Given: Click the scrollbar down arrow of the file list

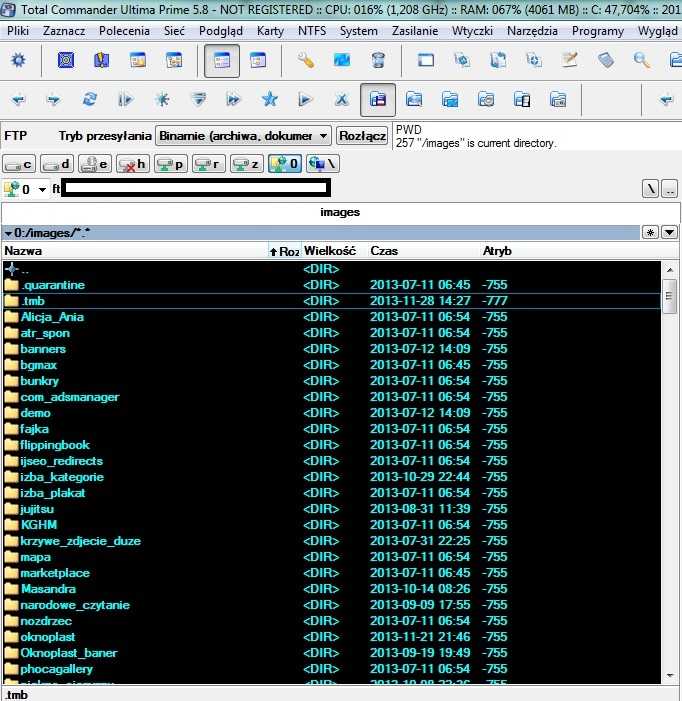Looking at the screenshot, I should (x=669, y=676).
